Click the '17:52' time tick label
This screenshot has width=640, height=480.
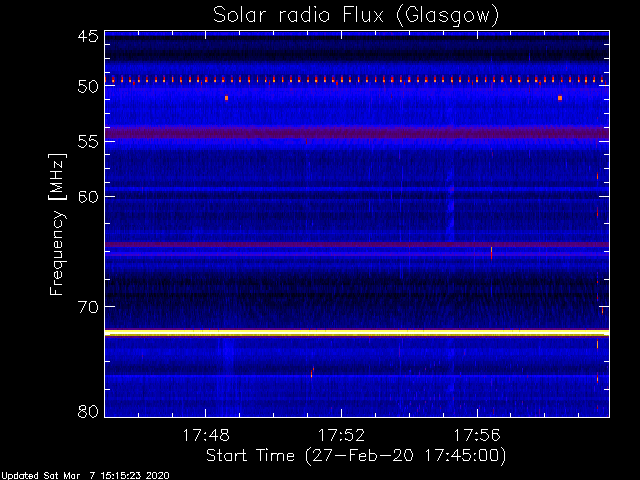(341, 435)
